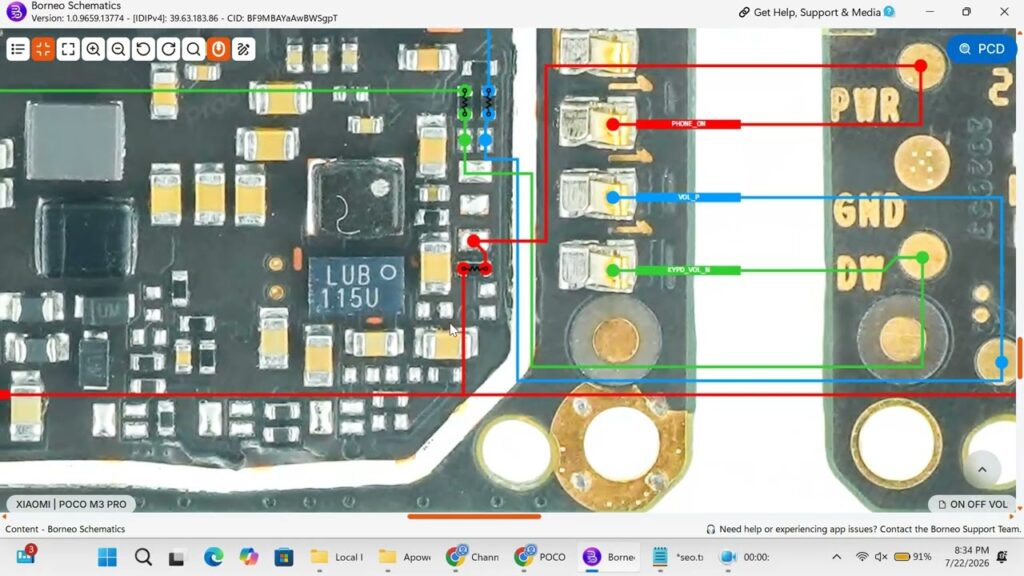Open the clock showing 8:34 PM
The height and width of the screenshot is (576, 1024).
[967, 556]
